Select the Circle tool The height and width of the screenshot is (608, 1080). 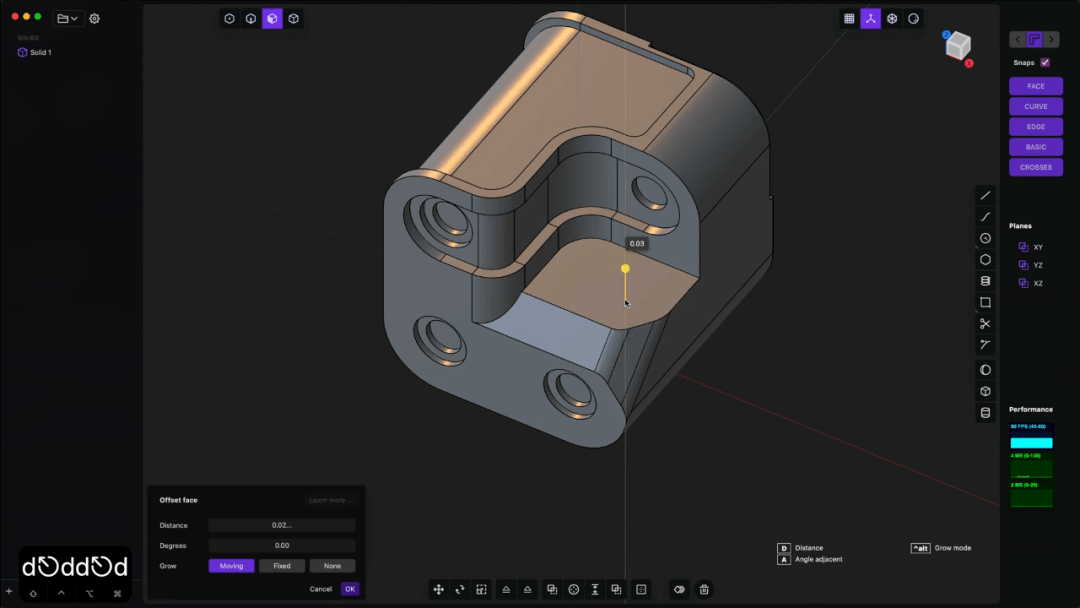coord(985,238)
